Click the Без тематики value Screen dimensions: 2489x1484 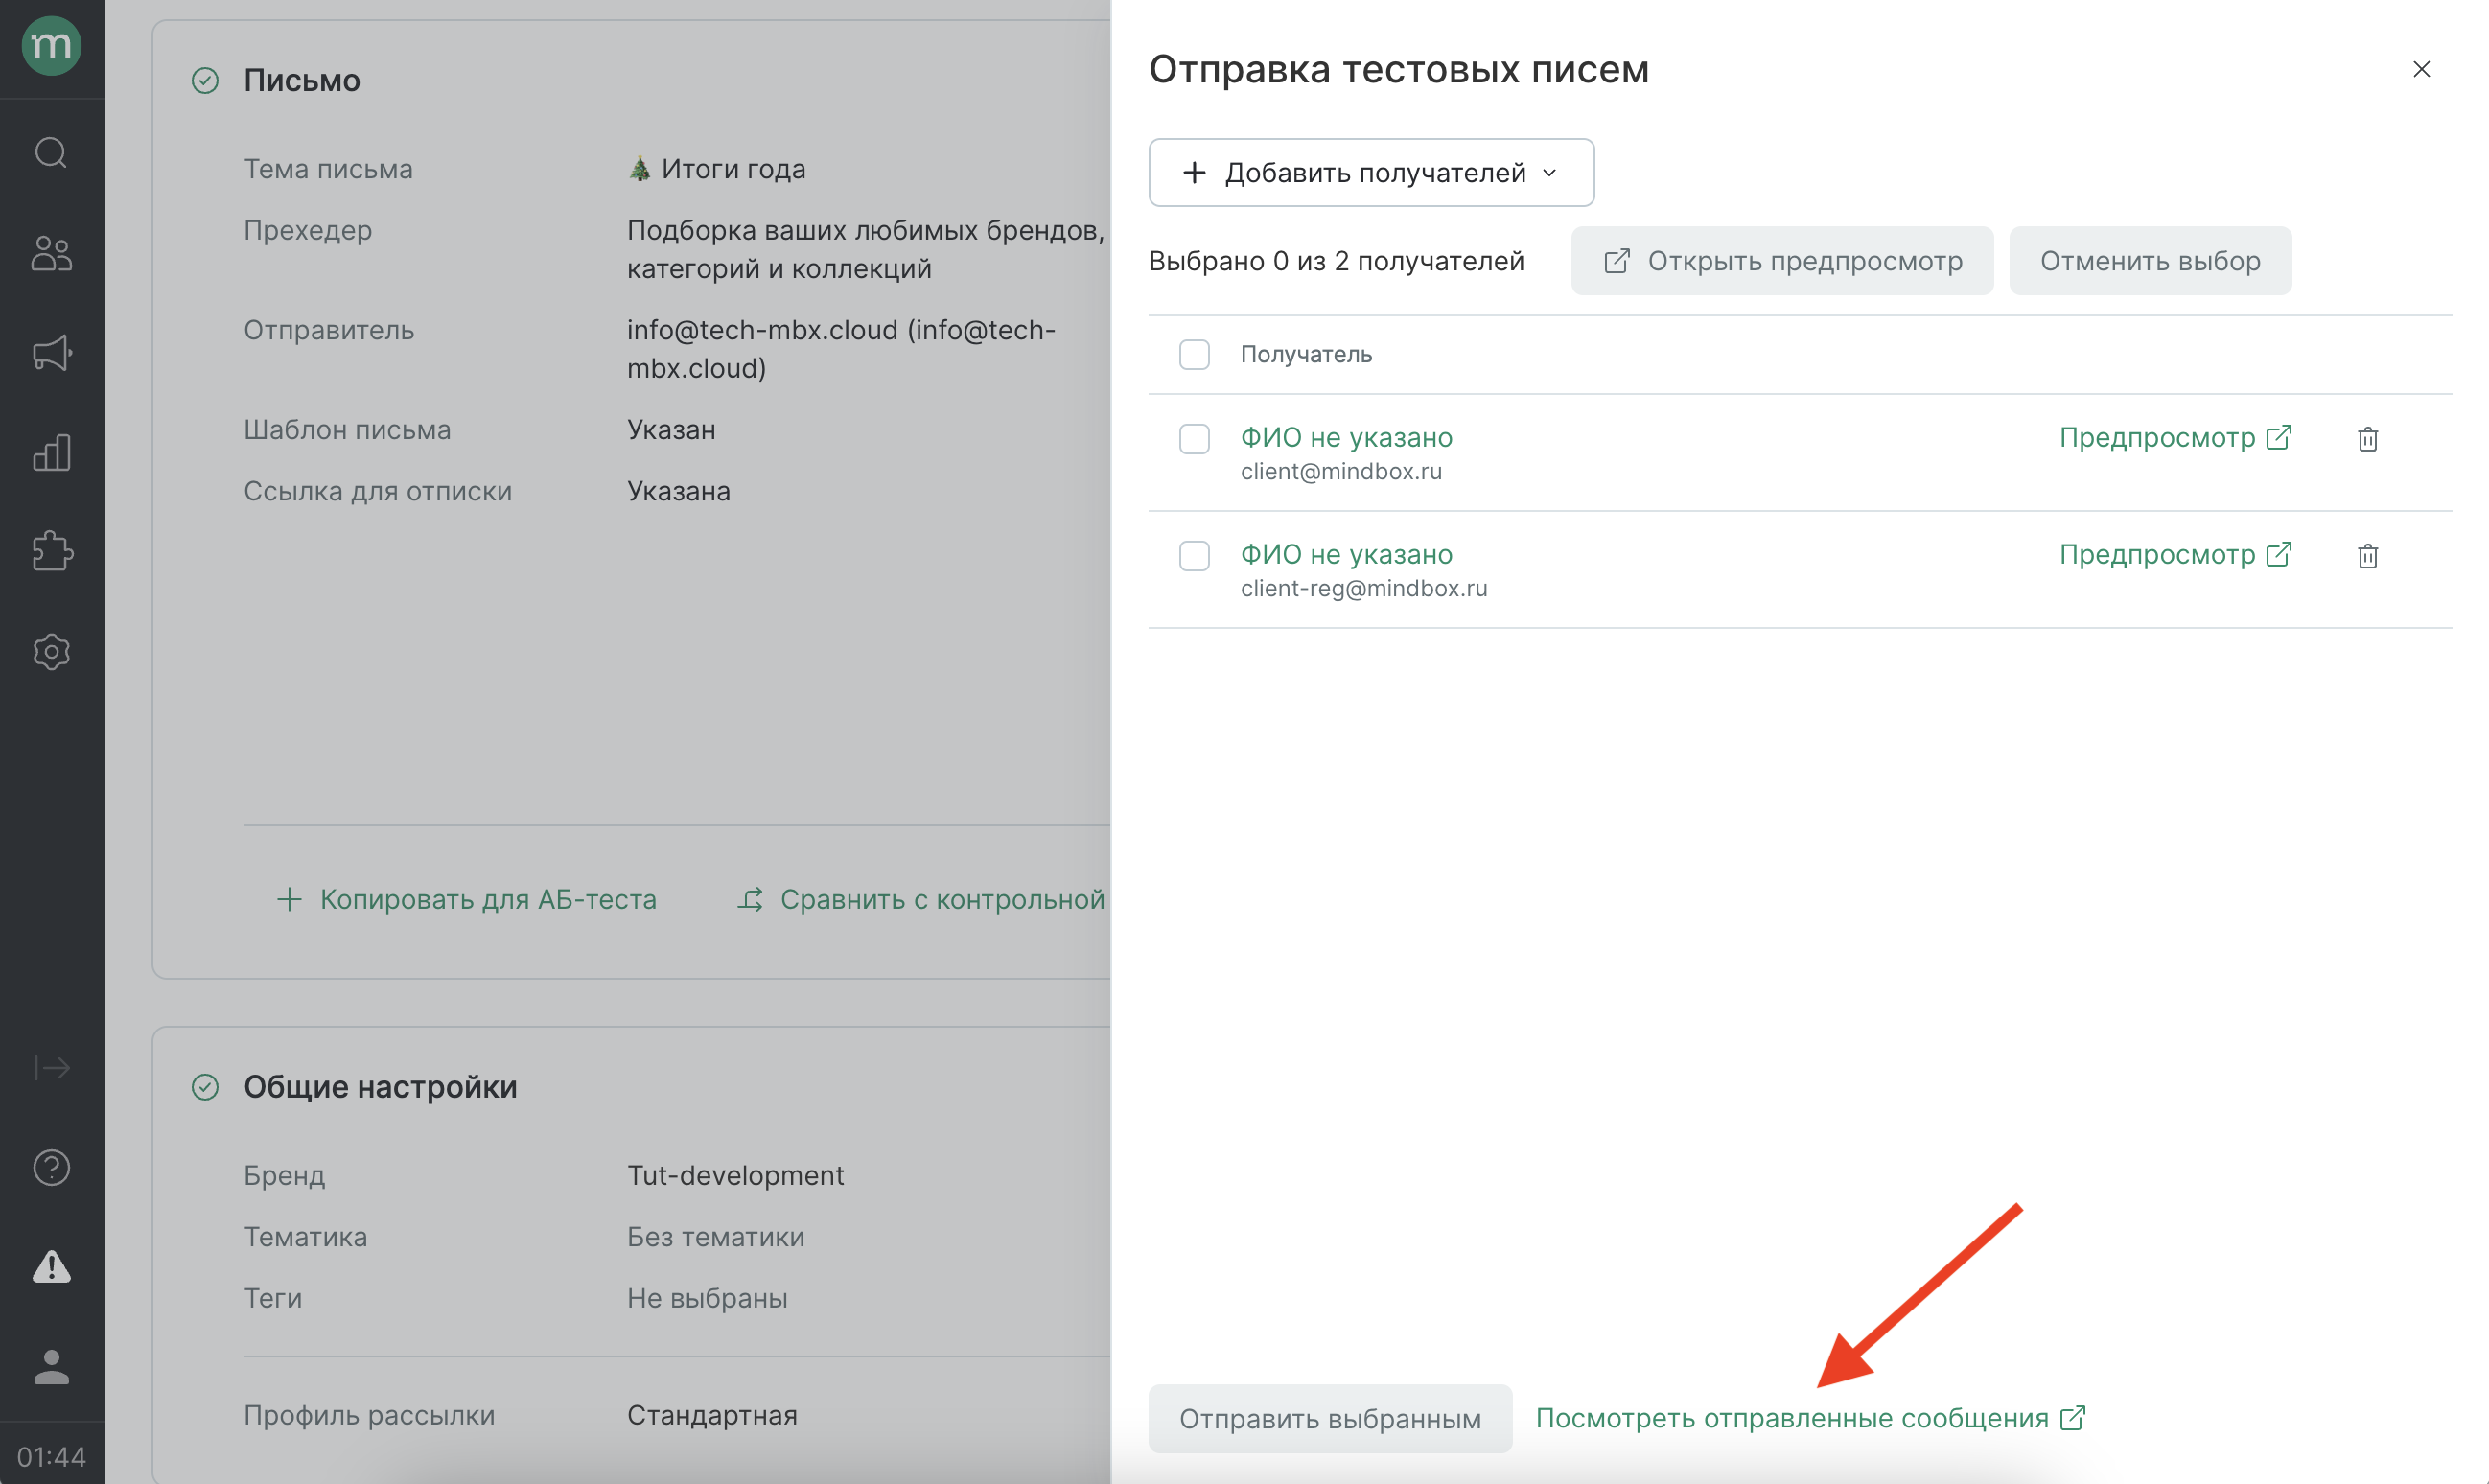pos(715,1237)
